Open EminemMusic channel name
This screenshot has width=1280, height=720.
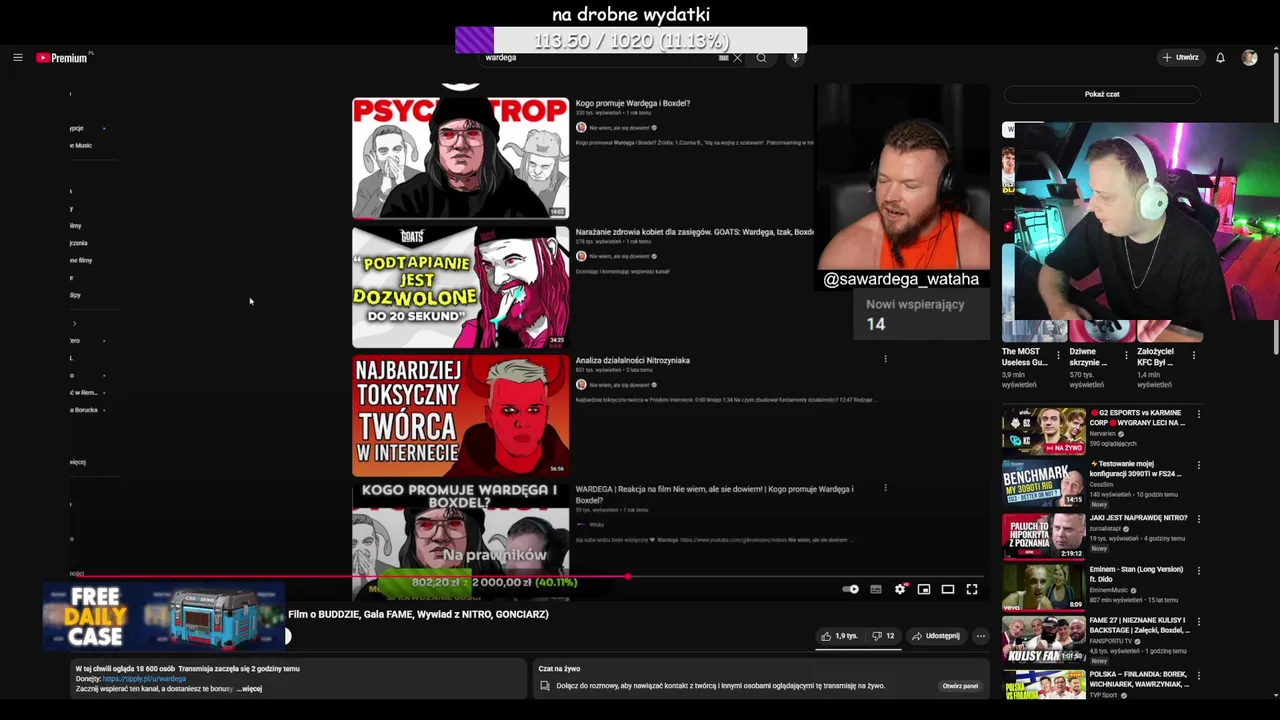point(1111,590)
